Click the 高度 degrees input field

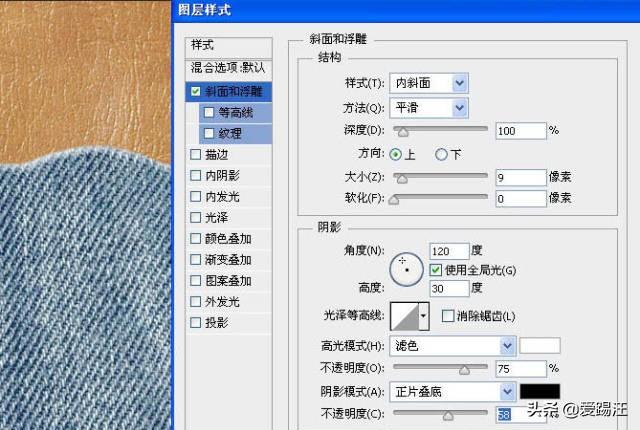449,288
